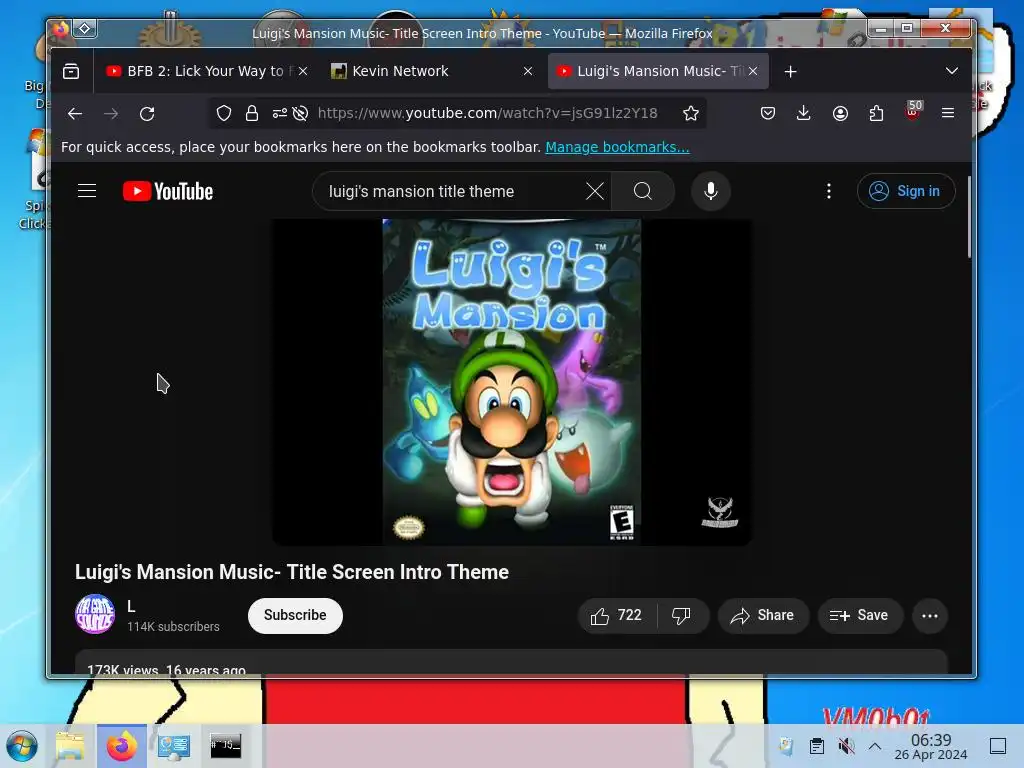
Task: Switch to Kevin Network tab
Action: point(431,71)
